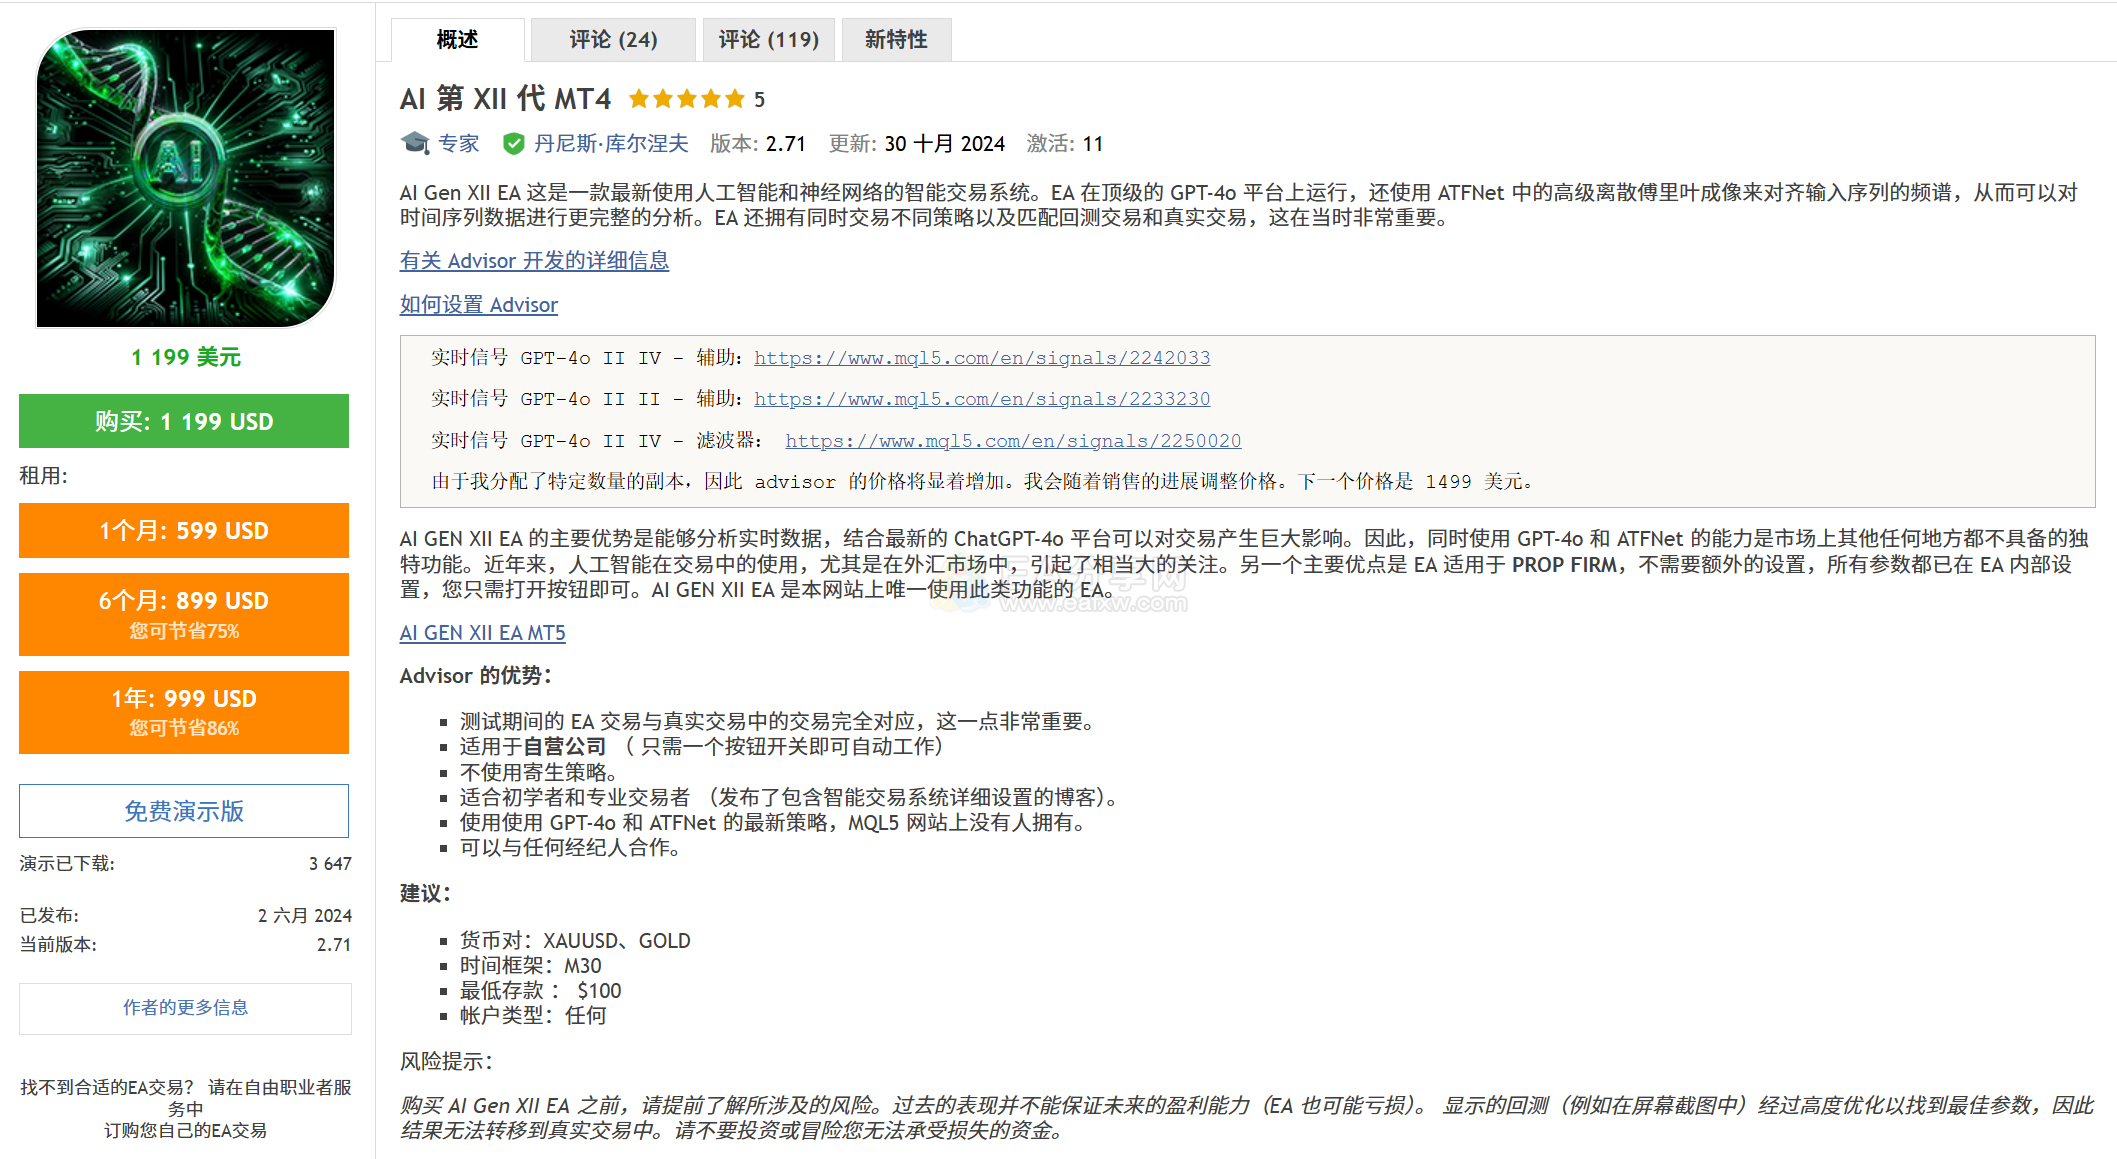Click the 帐户类型: 任何 line

533,1016
